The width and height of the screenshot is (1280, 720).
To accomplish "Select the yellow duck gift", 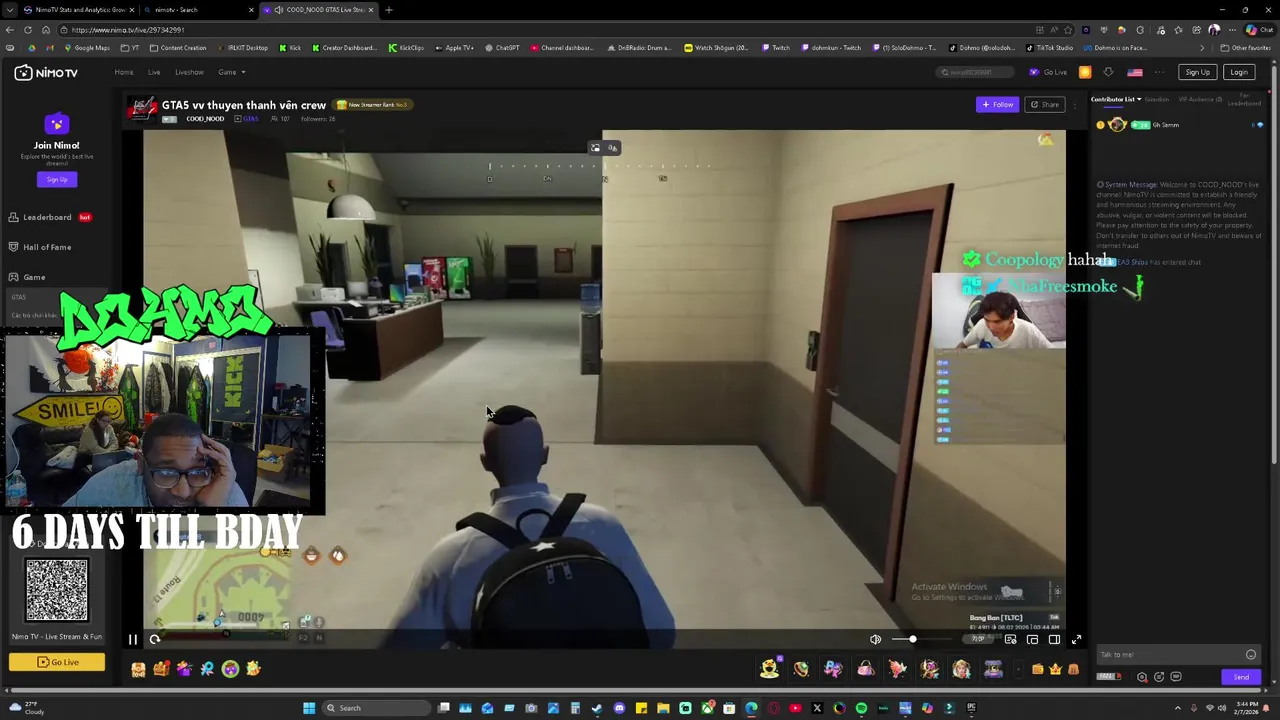I will tap(769, 668).
